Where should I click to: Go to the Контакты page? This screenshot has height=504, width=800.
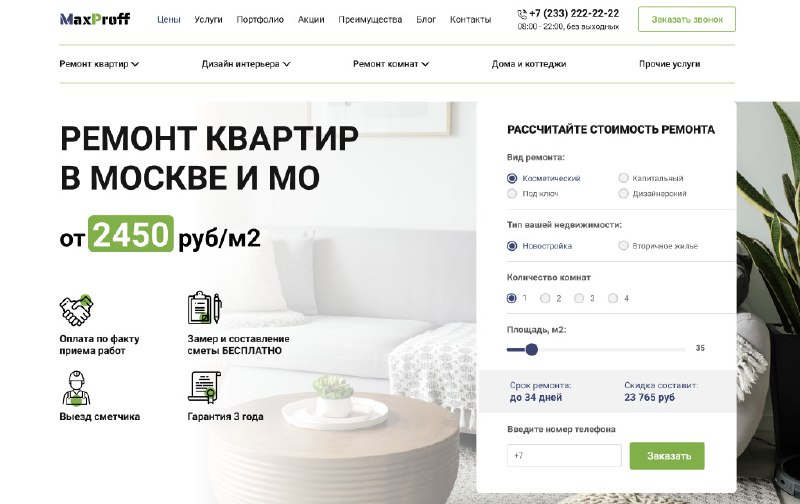470,19
